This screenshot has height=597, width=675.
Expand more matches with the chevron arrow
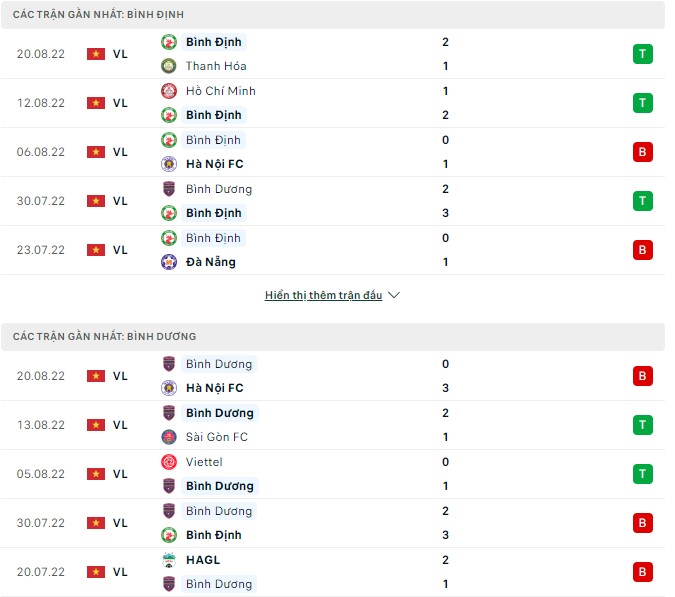[x=394, y=296]
